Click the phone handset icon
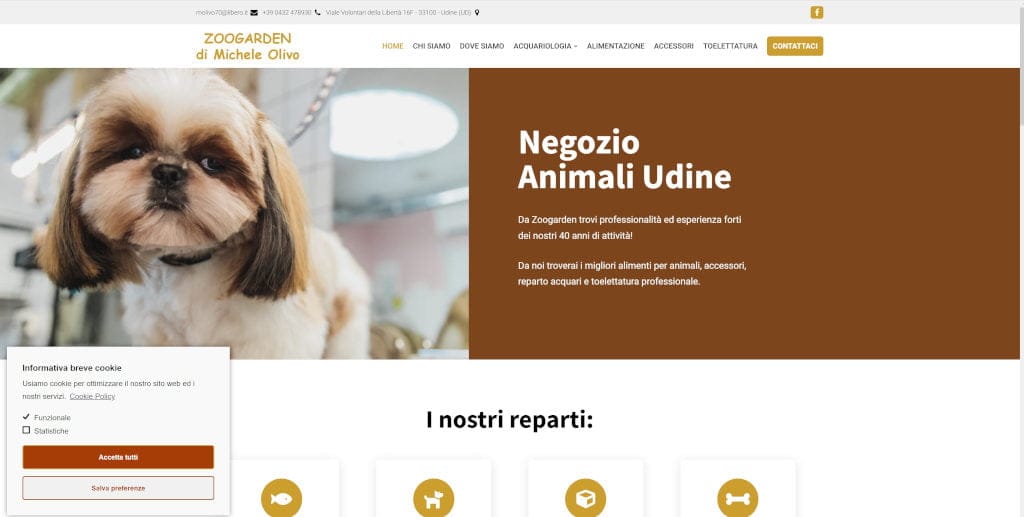The height and width of the screenshot is (517, 1024). point(317,12)
